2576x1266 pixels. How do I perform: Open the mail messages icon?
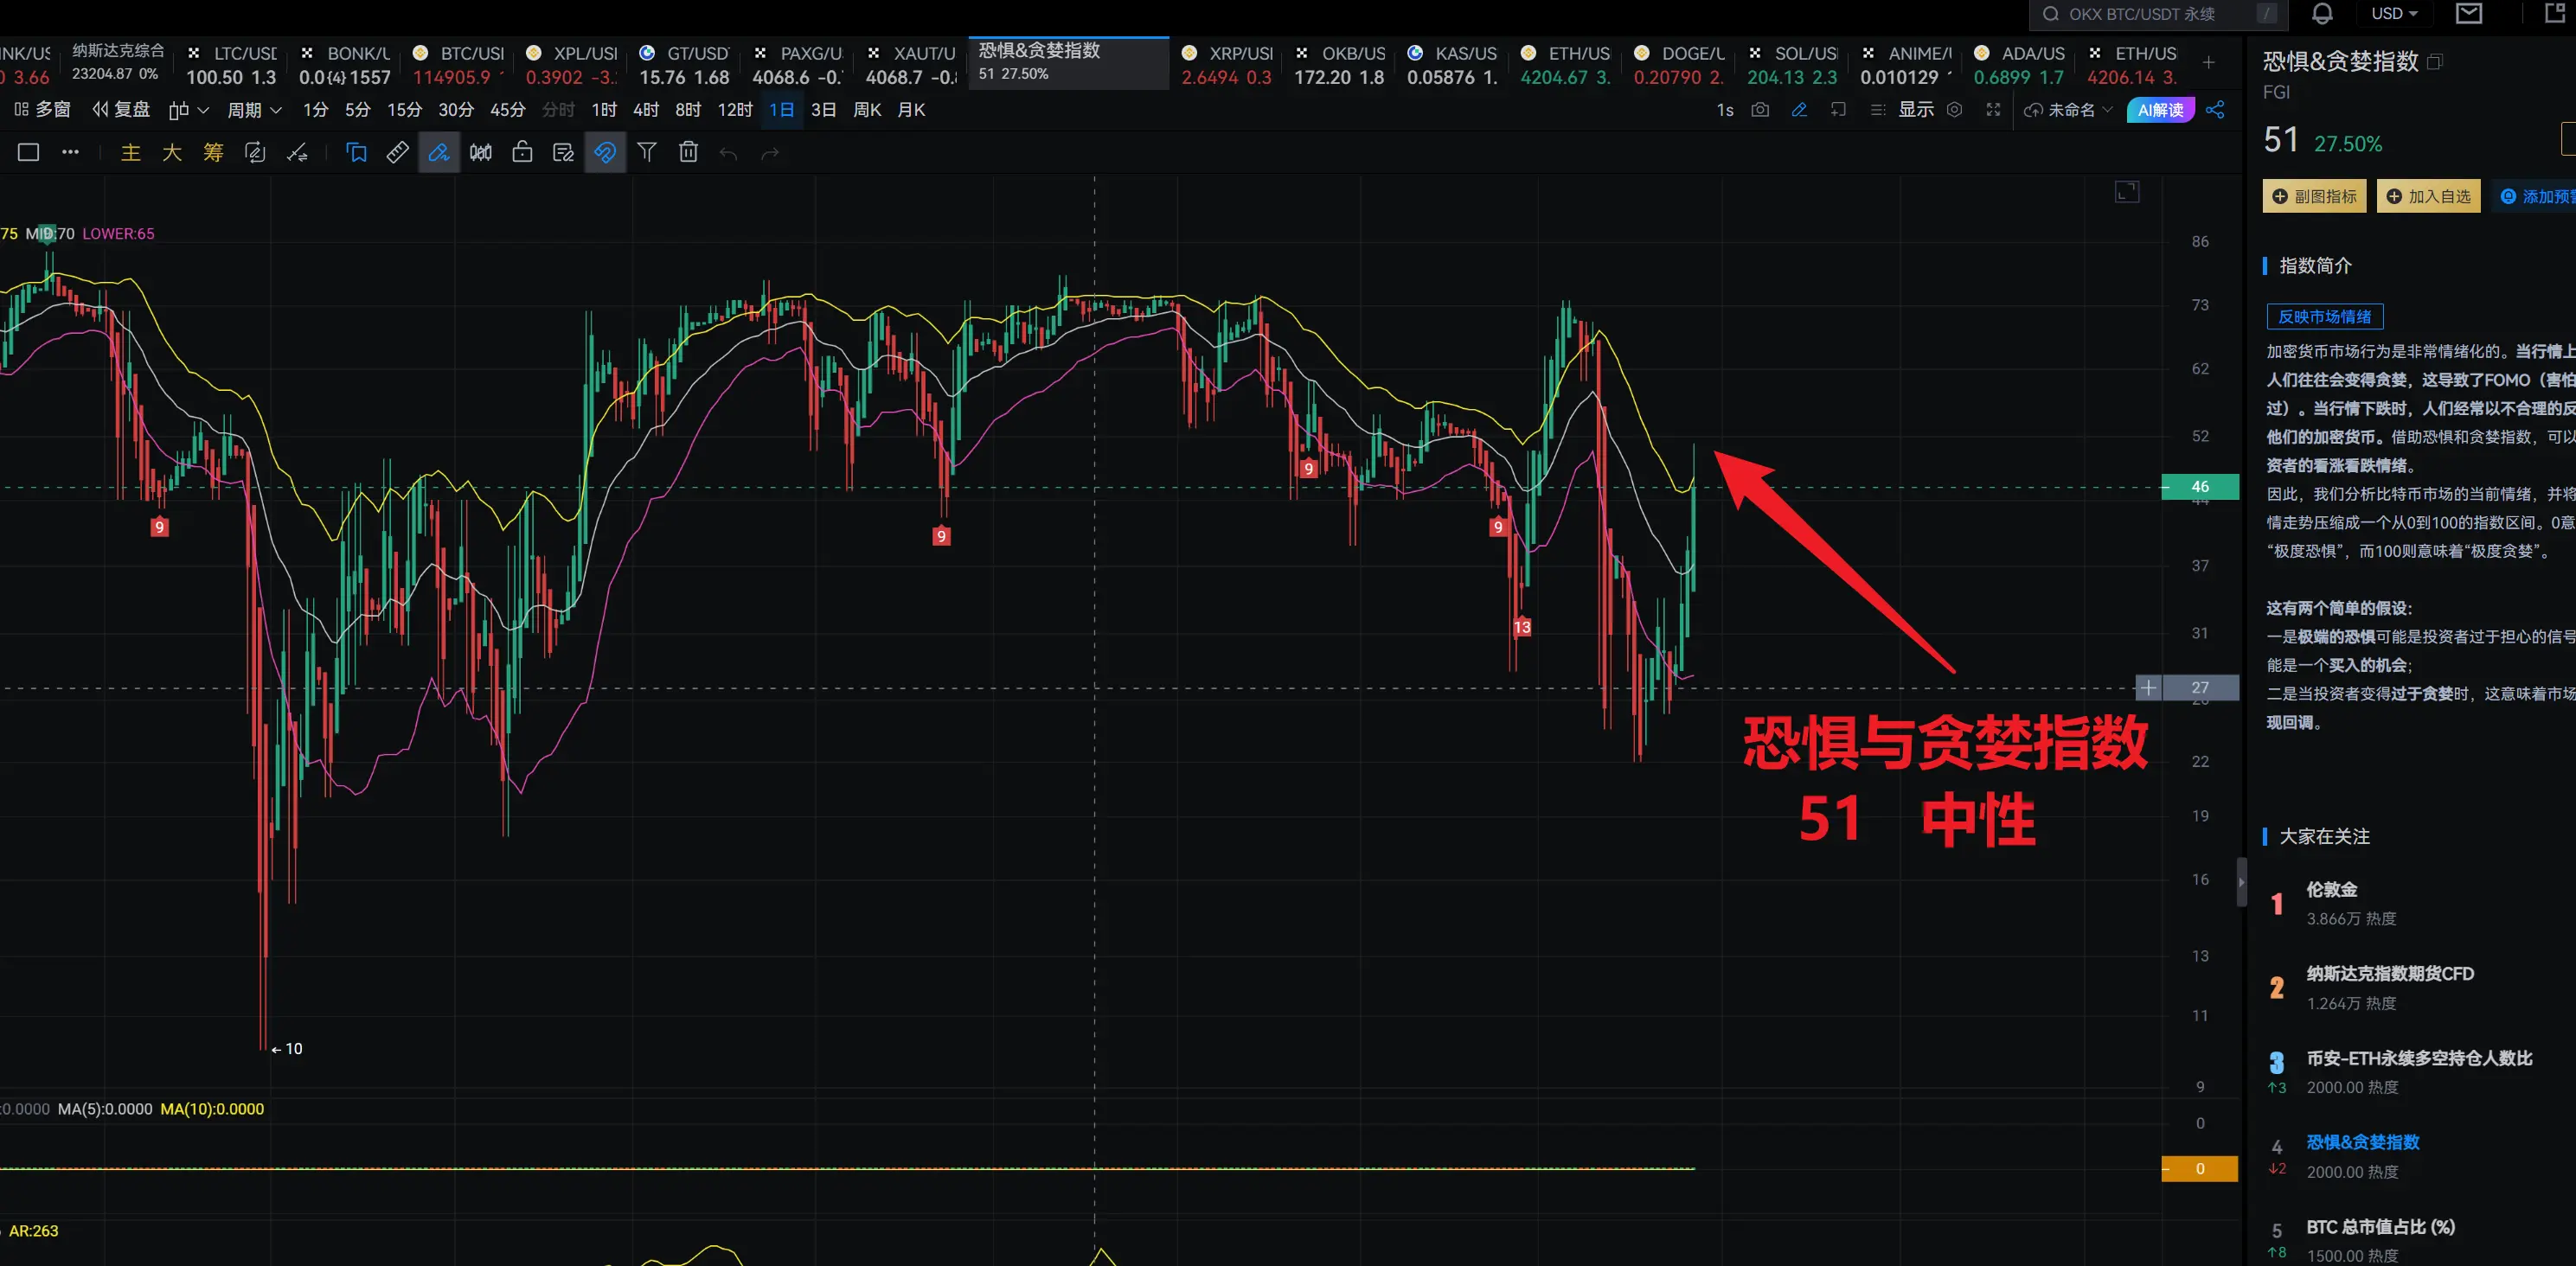tap(2469, 13)
